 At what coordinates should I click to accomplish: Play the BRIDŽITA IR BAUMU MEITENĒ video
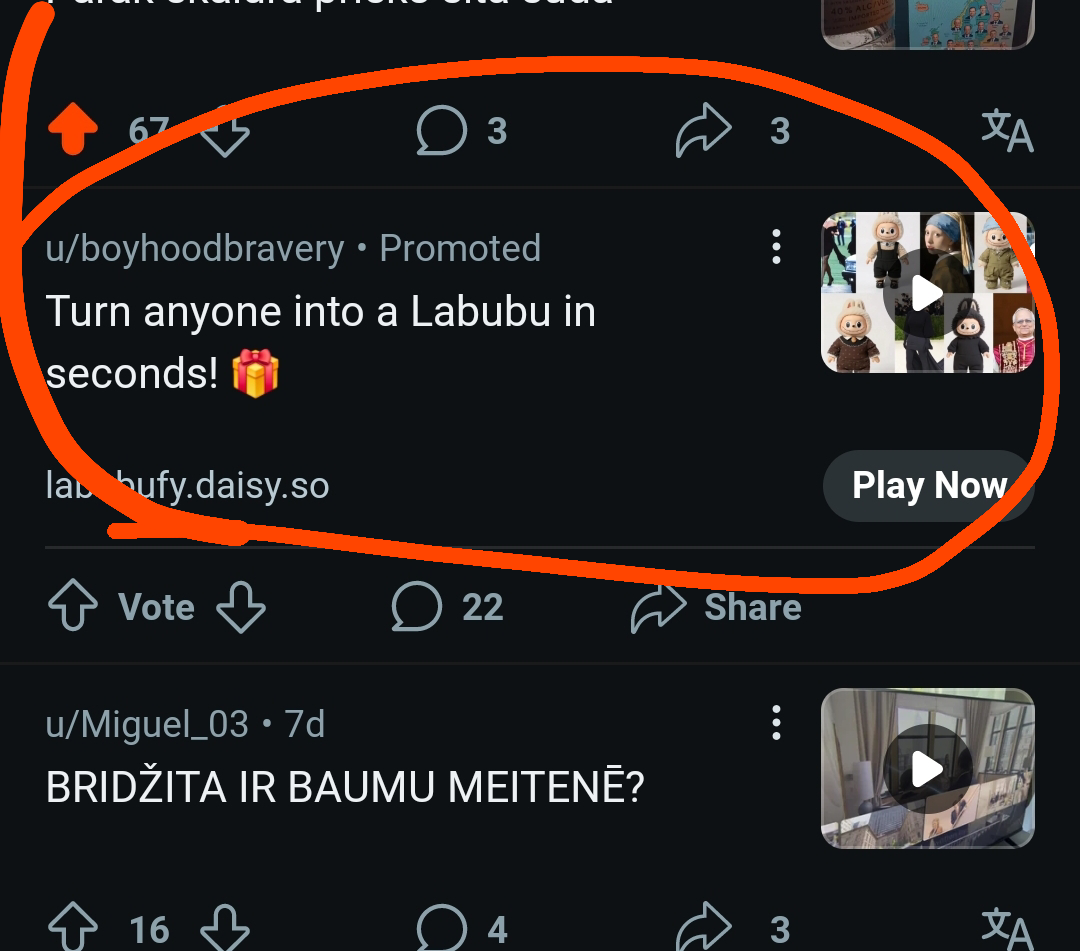(x=927, y=768)
